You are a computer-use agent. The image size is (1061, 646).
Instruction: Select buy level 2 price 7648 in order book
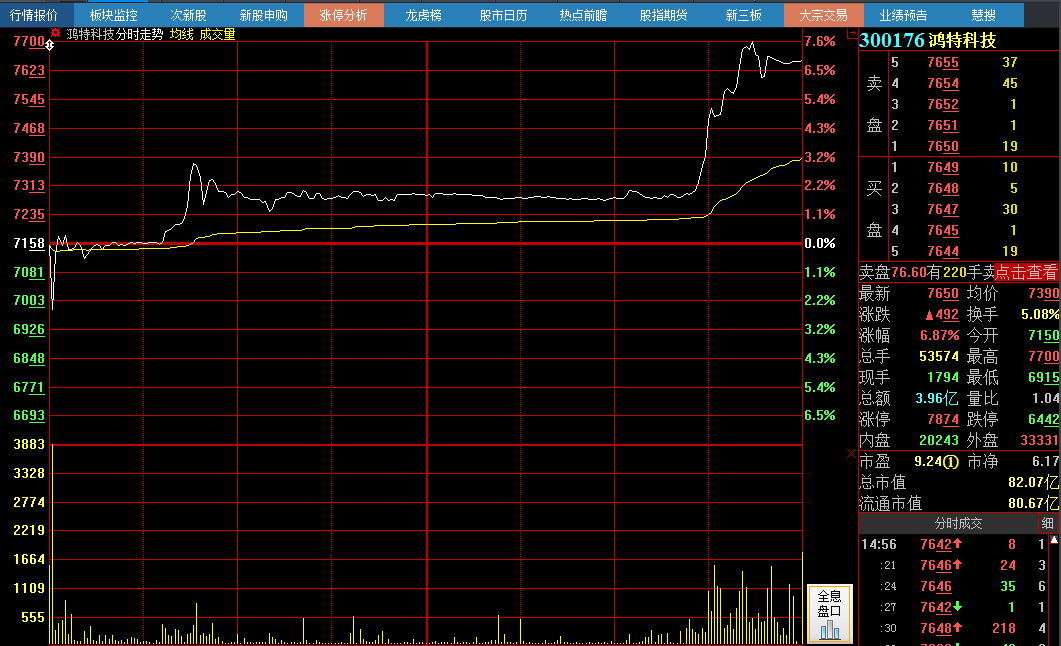[943, 188]
